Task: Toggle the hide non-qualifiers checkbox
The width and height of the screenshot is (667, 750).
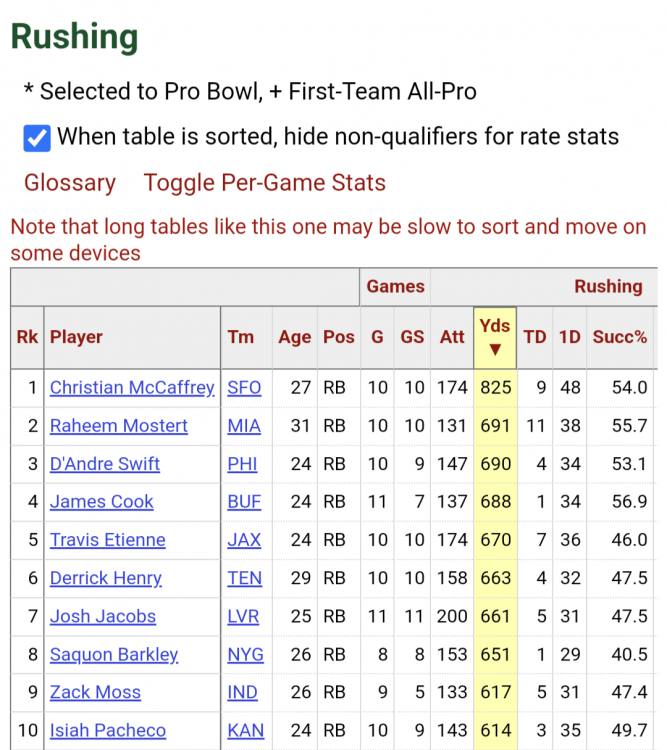Action: click(37, 137)
